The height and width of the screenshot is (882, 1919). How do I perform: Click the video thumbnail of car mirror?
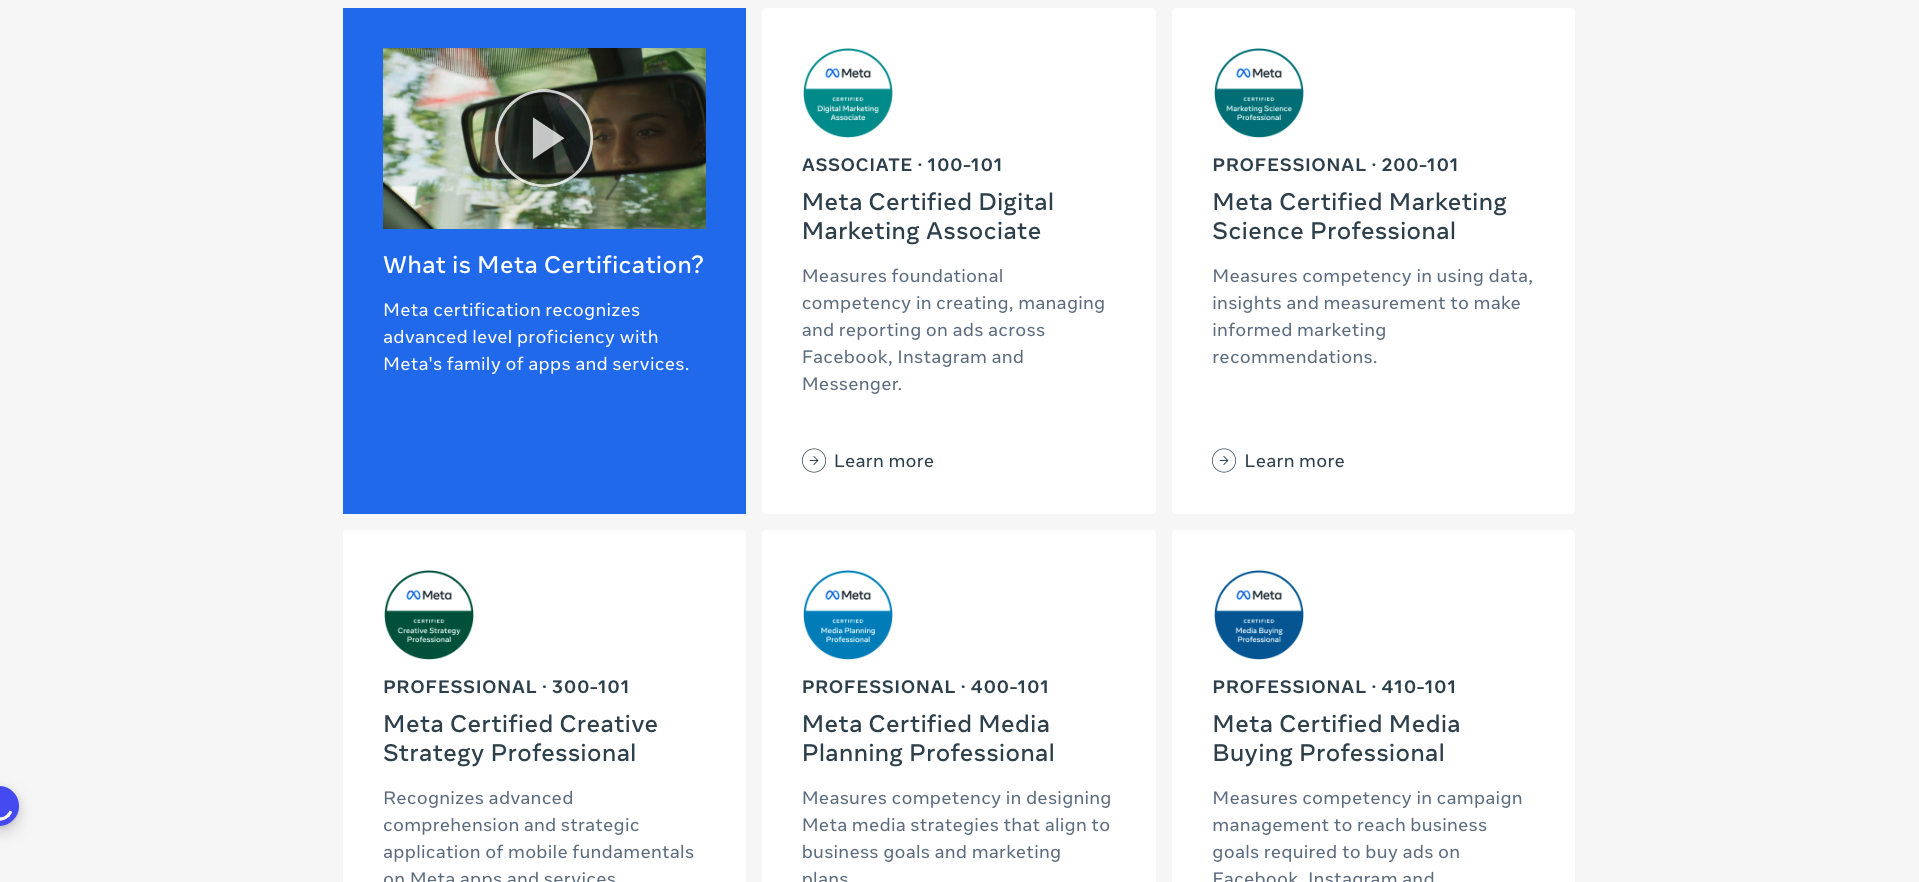point(544,138)
